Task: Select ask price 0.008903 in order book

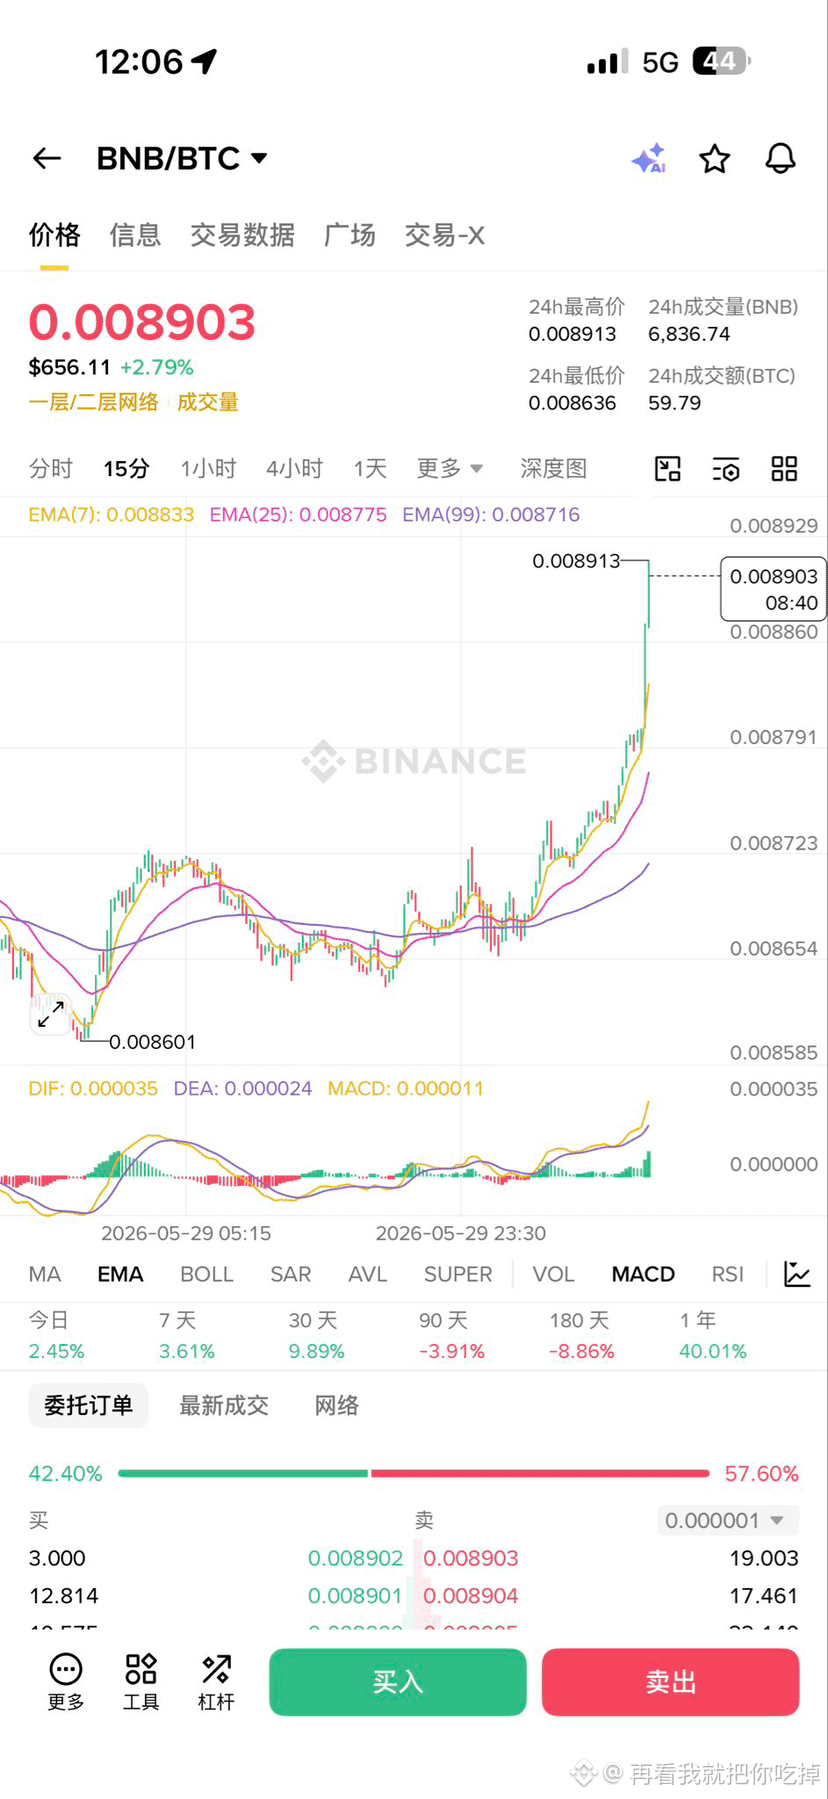Action: [x=471, y=1558]
